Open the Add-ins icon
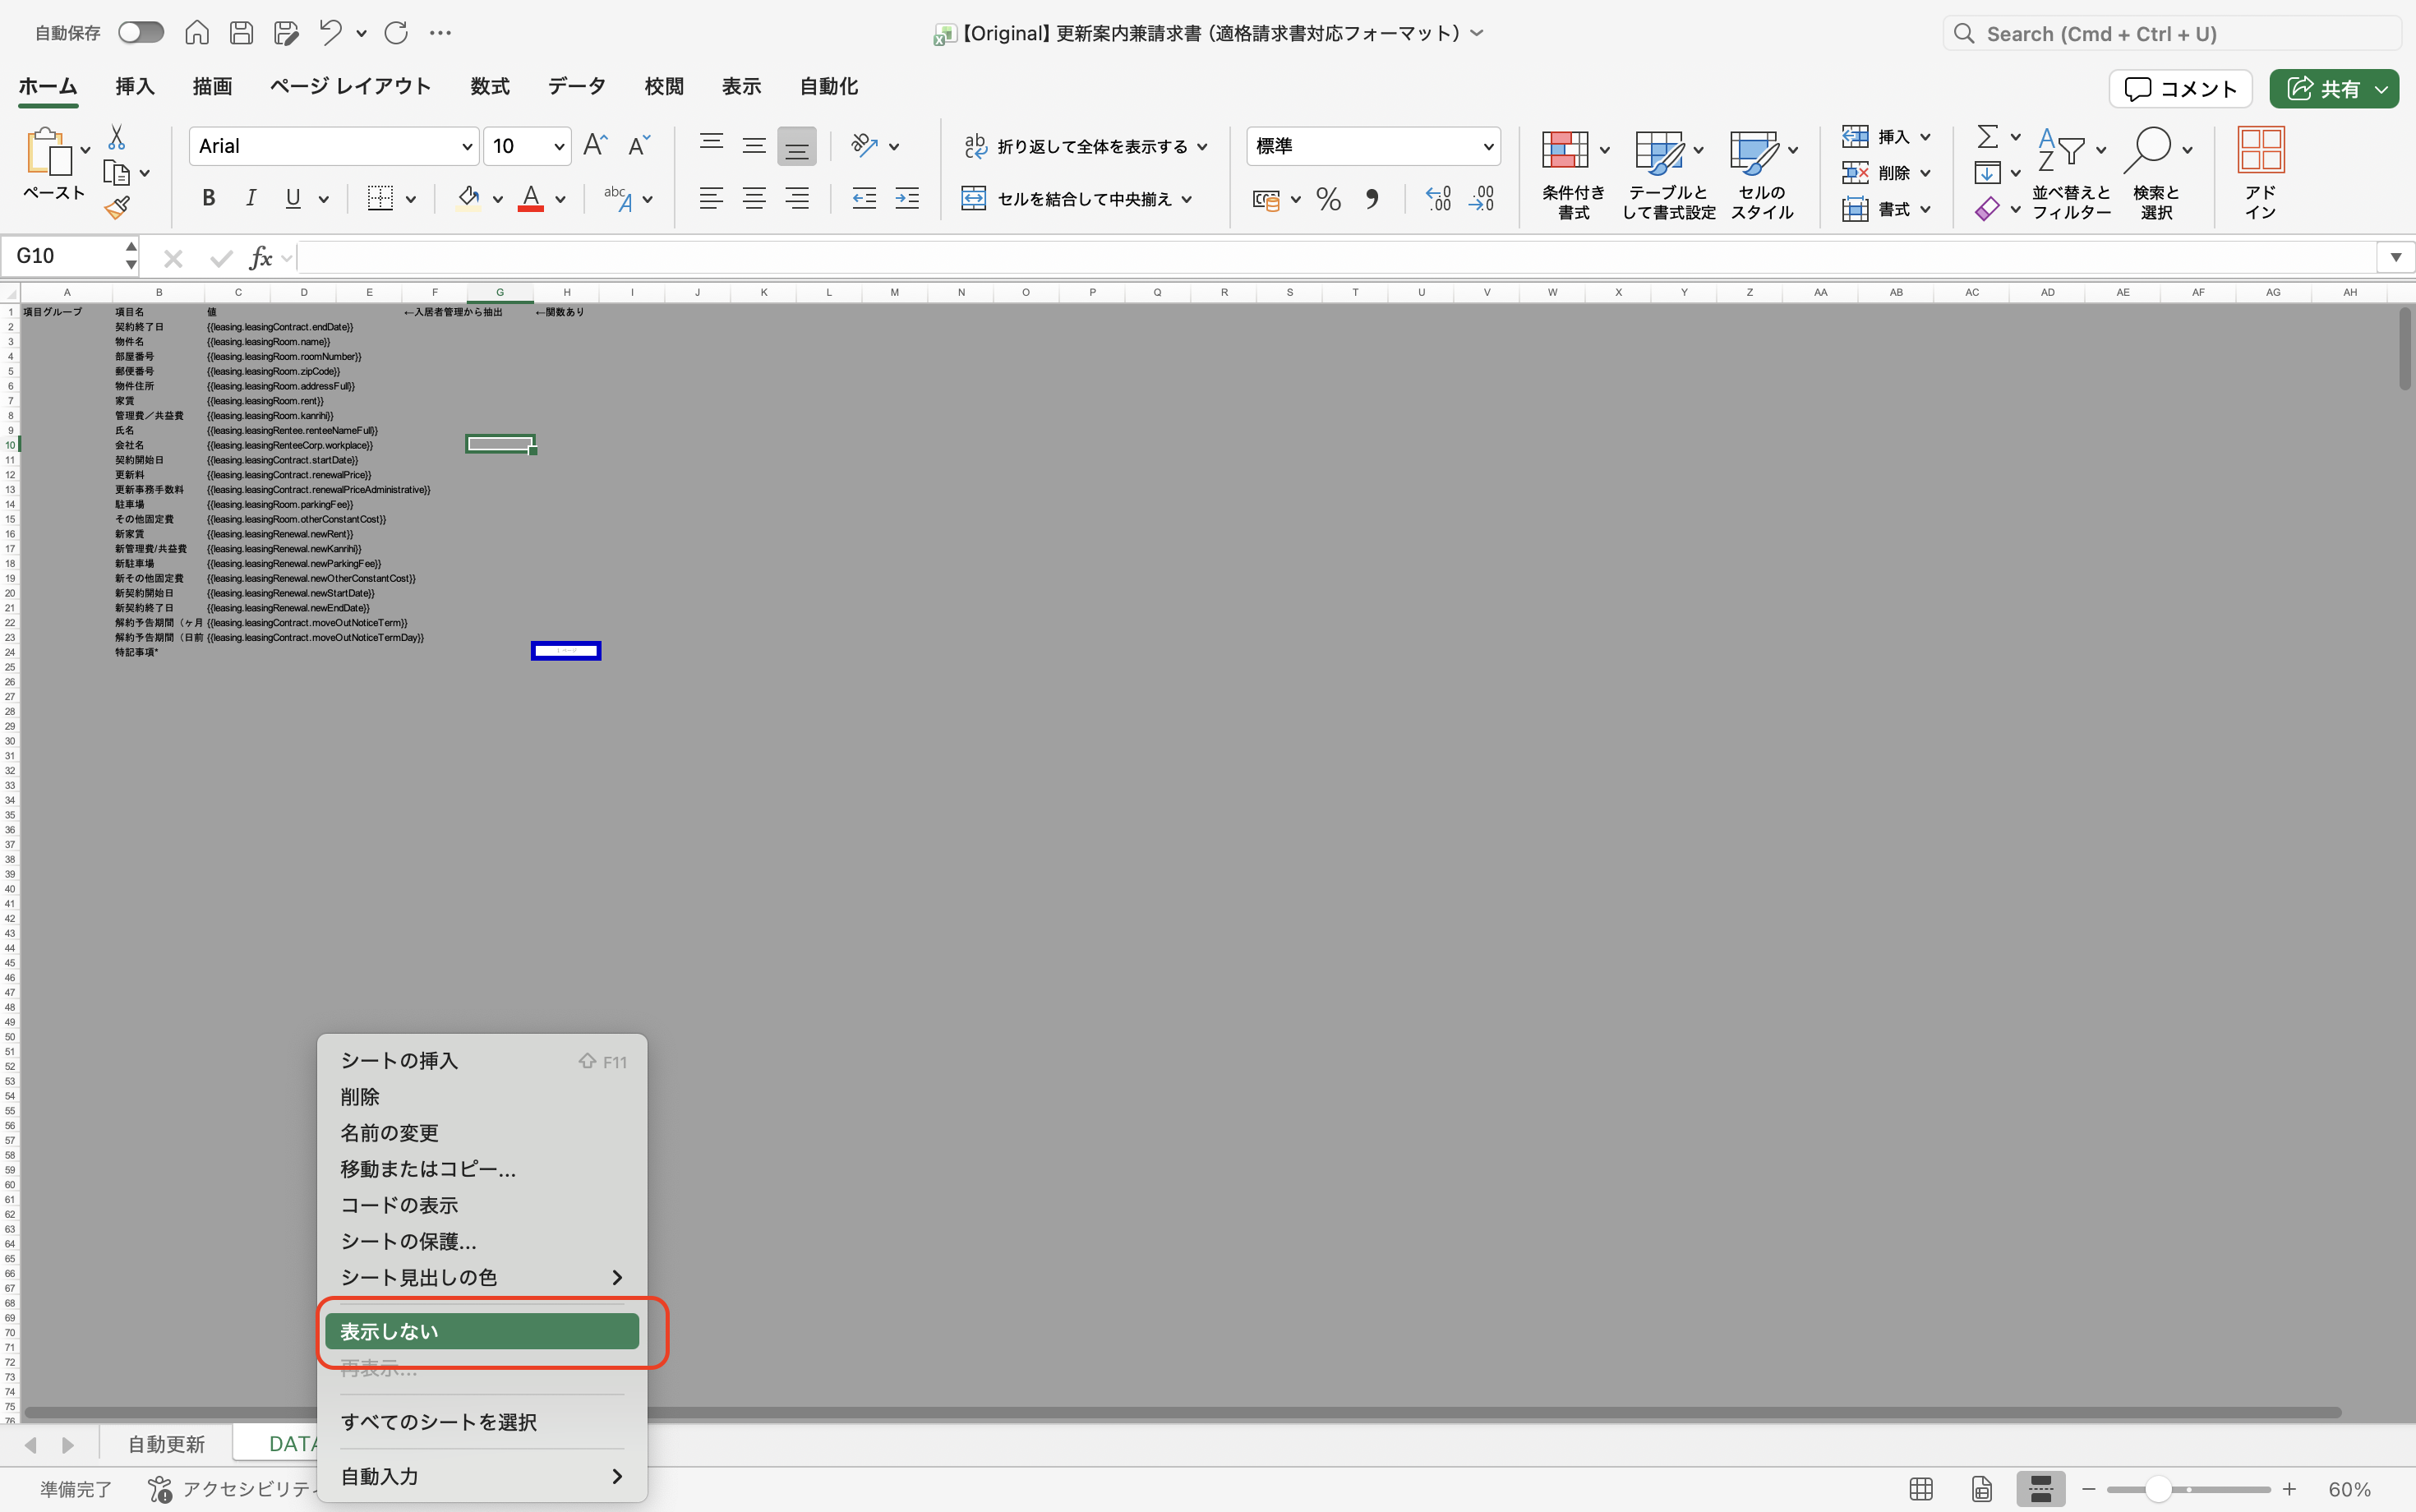2416x1512 pixels. click(2260, 172)
